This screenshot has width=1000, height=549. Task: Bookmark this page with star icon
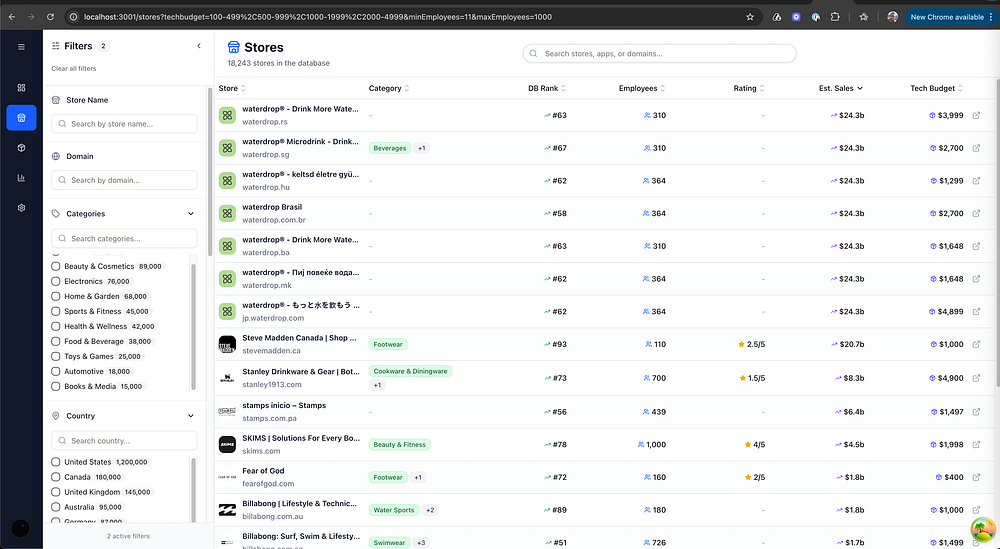pyautogui.click(x=750, y=17)
